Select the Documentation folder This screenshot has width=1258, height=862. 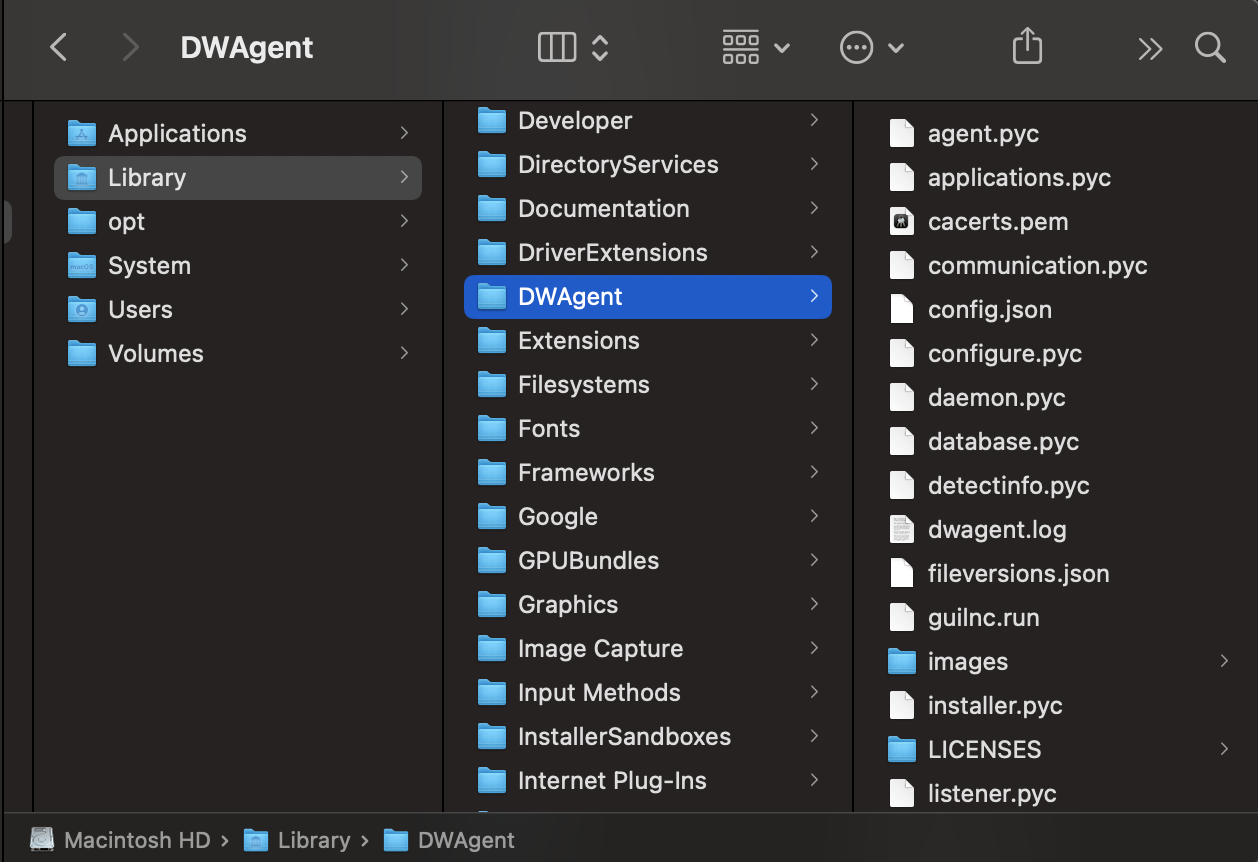click(648, 208)
